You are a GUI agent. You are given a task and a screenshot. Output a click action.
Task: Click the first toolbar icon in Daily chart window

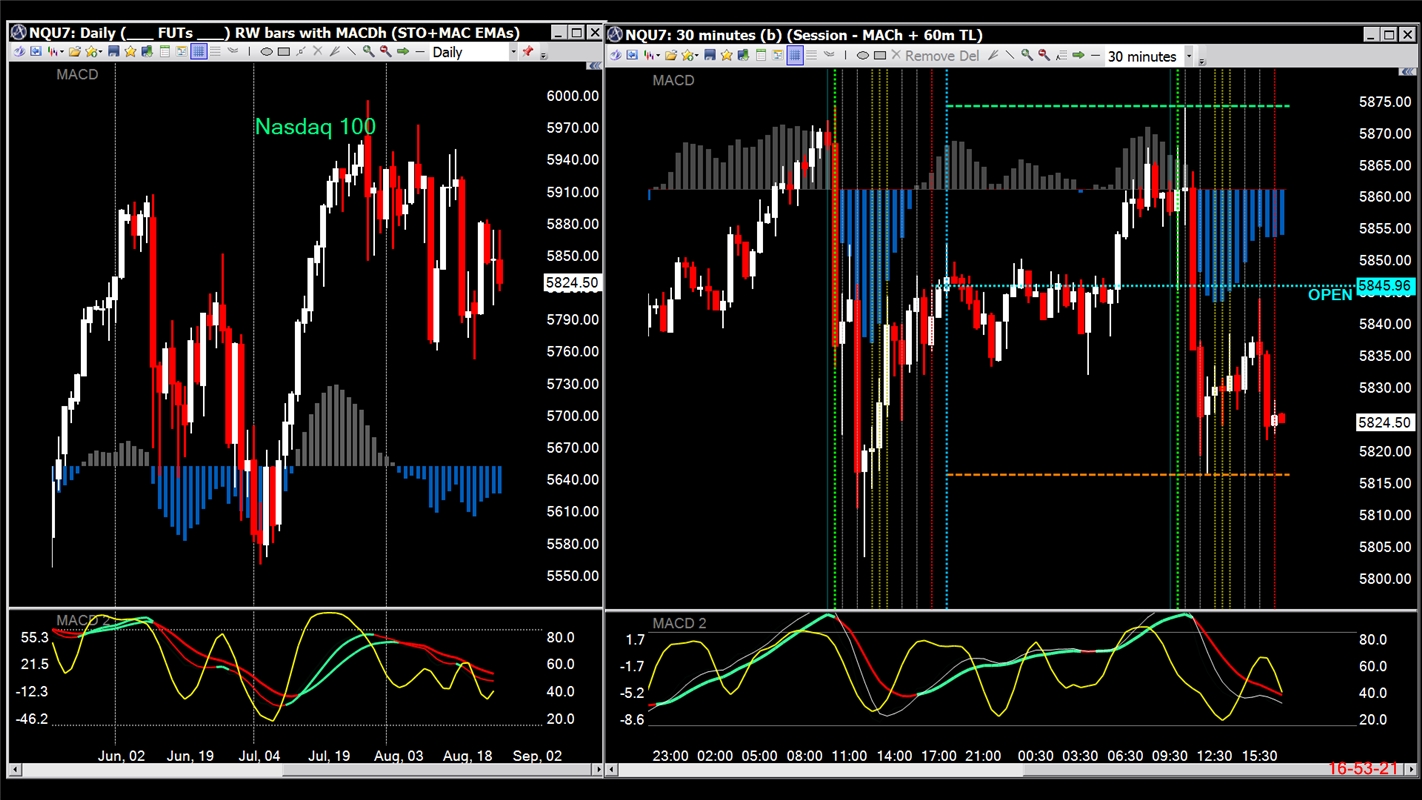pos(19,52)
